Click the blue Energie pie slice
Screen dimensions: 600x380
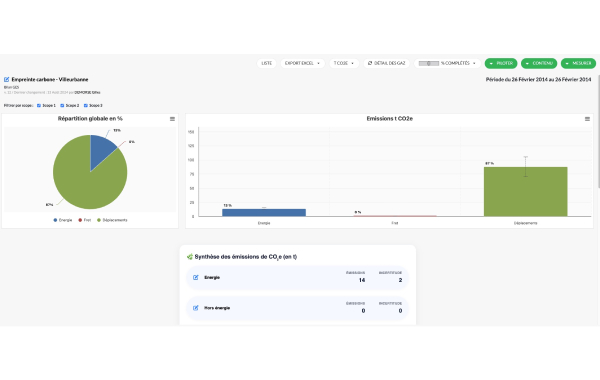pyautogui.click(x=100, y=149)
